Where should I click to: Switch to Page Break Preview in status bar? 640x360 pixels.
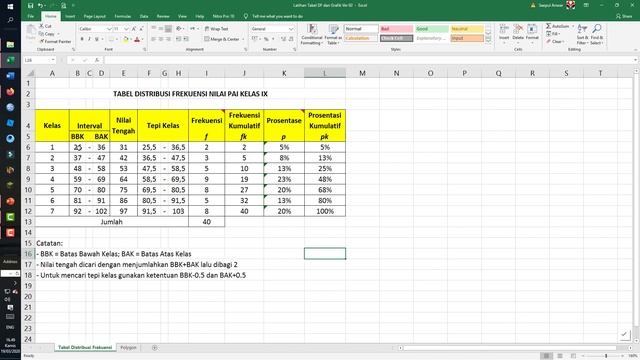point(573,356)
